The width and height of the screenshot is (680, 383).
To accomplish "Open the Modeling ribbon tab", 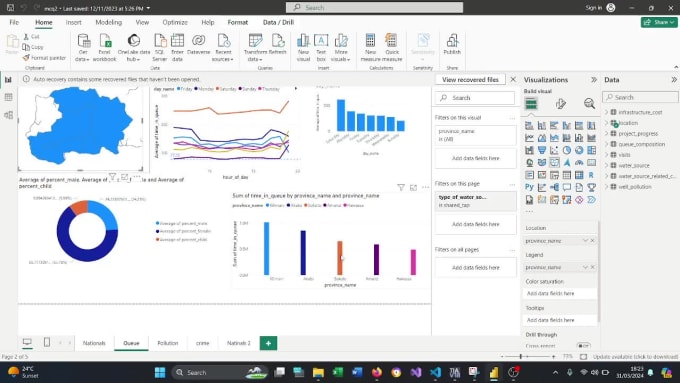I will [x=108, y=22].
